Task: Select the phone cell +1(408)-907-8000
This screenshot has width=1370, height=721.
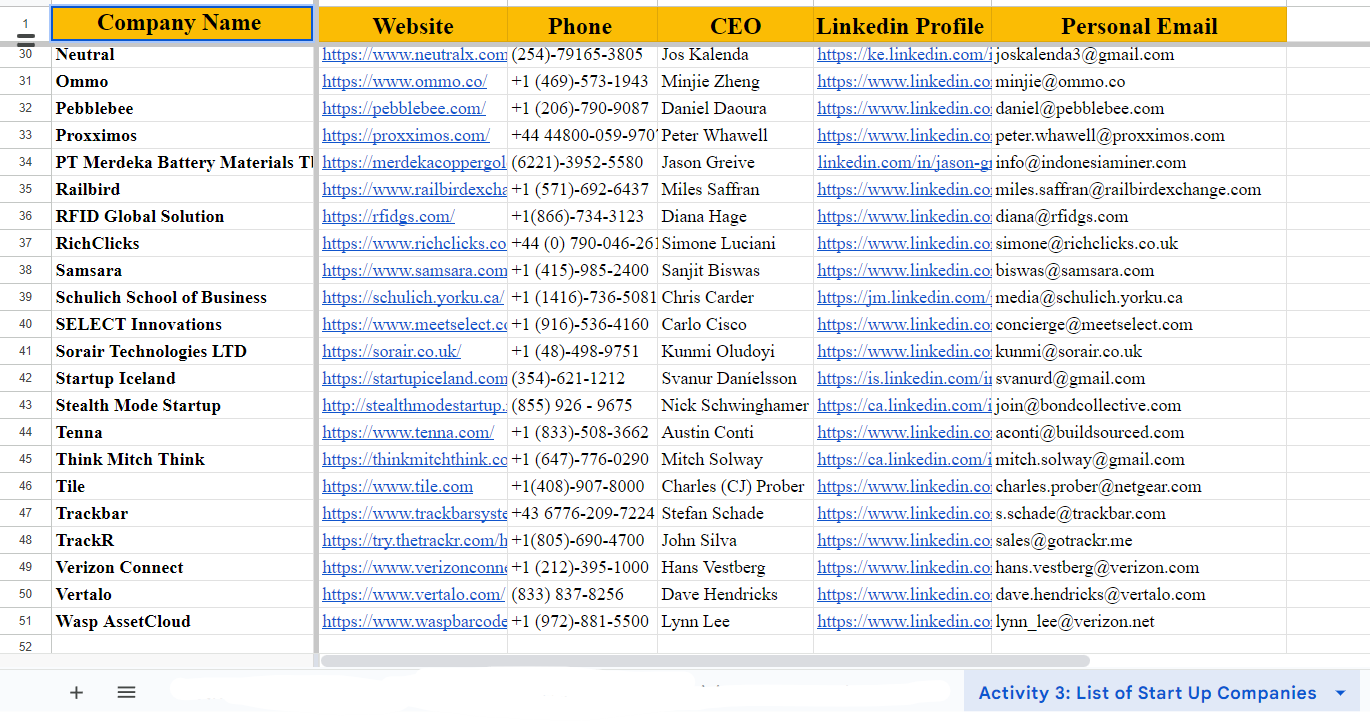Action: 582,487
